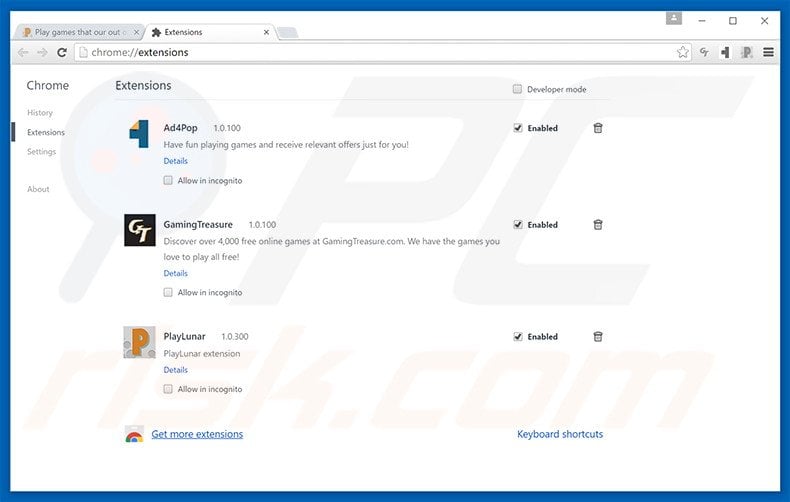Enable Developer mode checkbox
790x502 pixels.
517,89
